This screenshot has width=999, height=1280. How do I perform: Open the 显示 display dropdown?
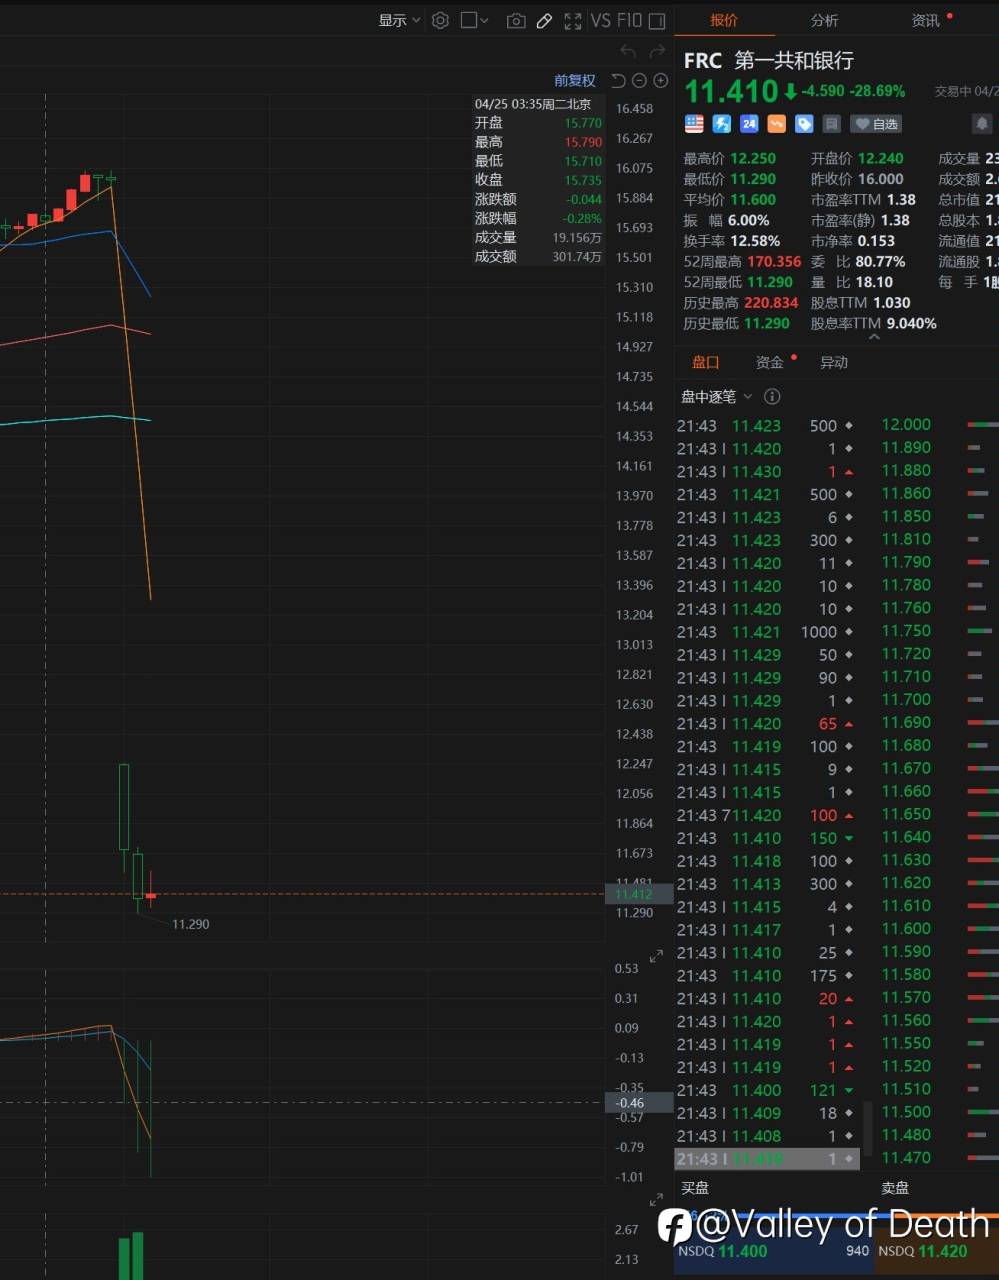pos(399,20)
